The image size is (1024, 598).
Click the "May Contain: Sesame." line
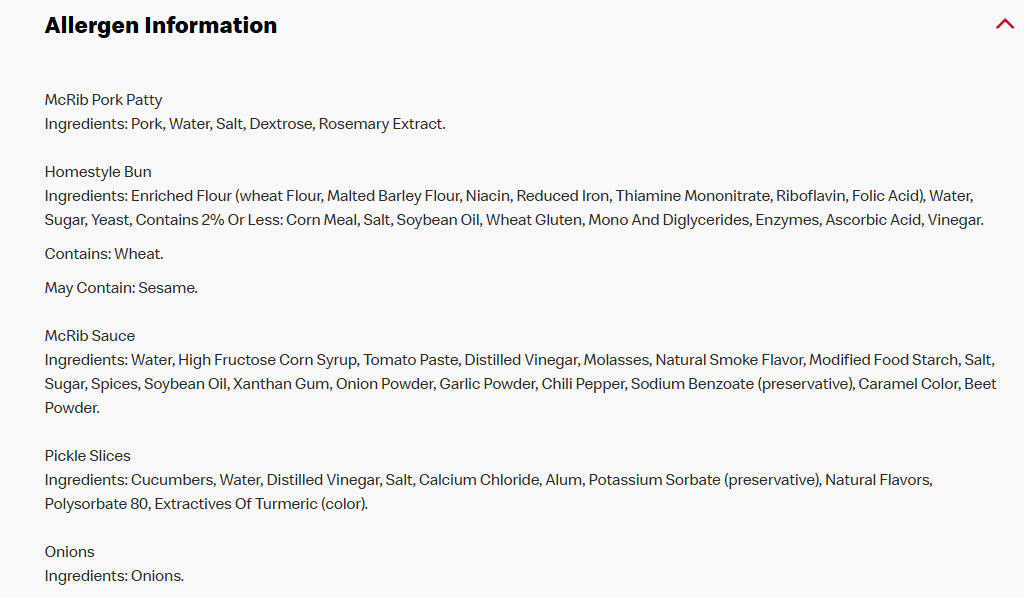click(x=121, y=288)
